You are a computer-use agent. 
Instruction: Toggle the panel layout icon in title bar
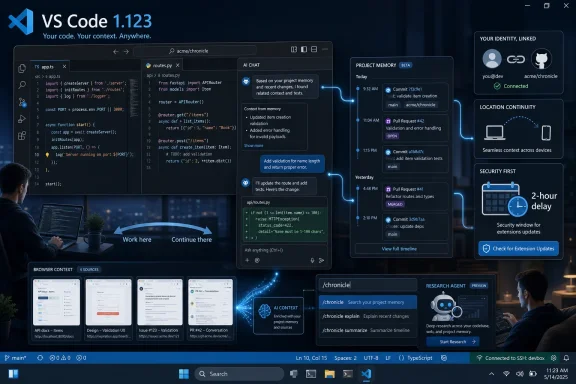tap(314, 49)
